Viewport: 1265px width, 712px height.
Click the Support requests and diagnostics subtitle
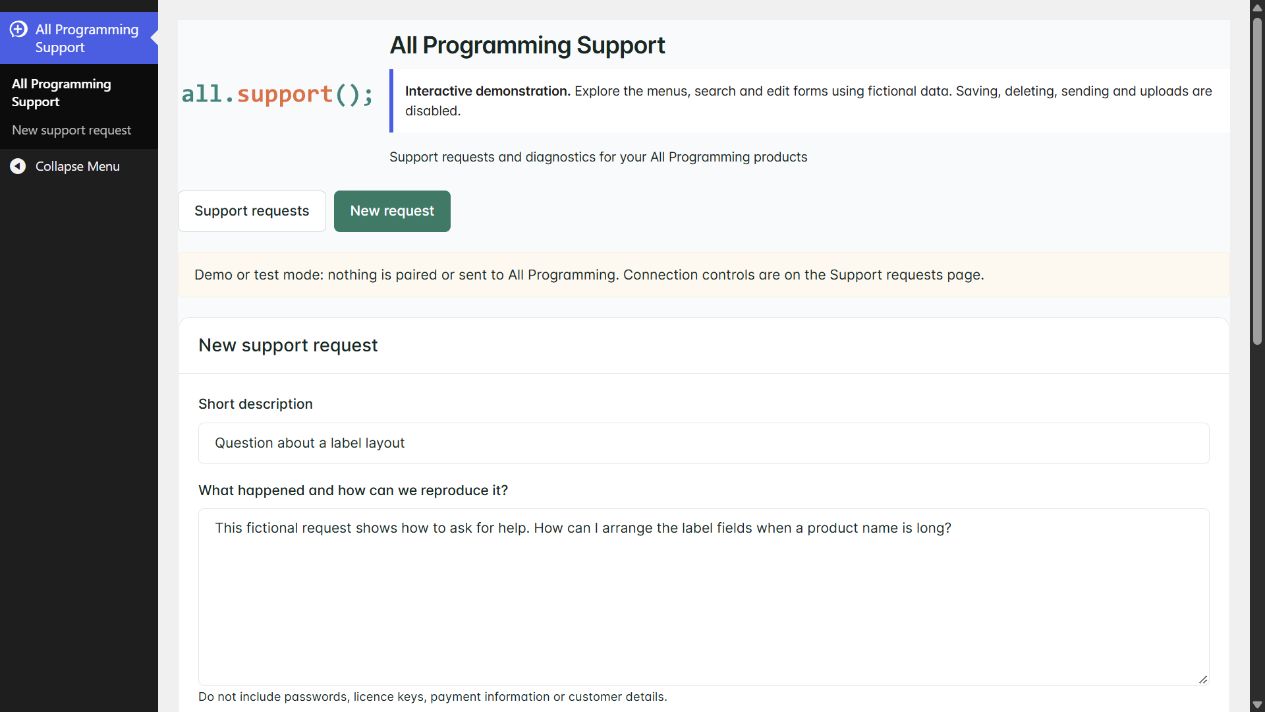click(x=598, y=157)
